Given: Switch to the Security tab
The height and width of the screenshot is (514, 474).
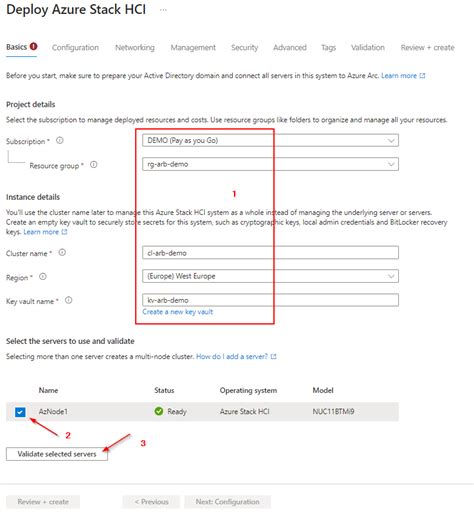Looking at the screenshot, I should pos(245,48).
